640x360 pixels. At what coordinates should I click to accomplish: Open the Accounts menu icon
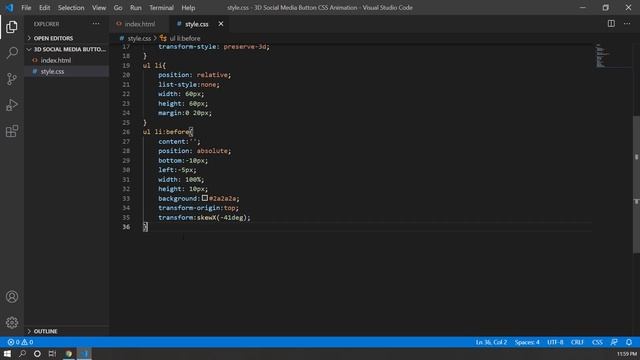point(12,297)
